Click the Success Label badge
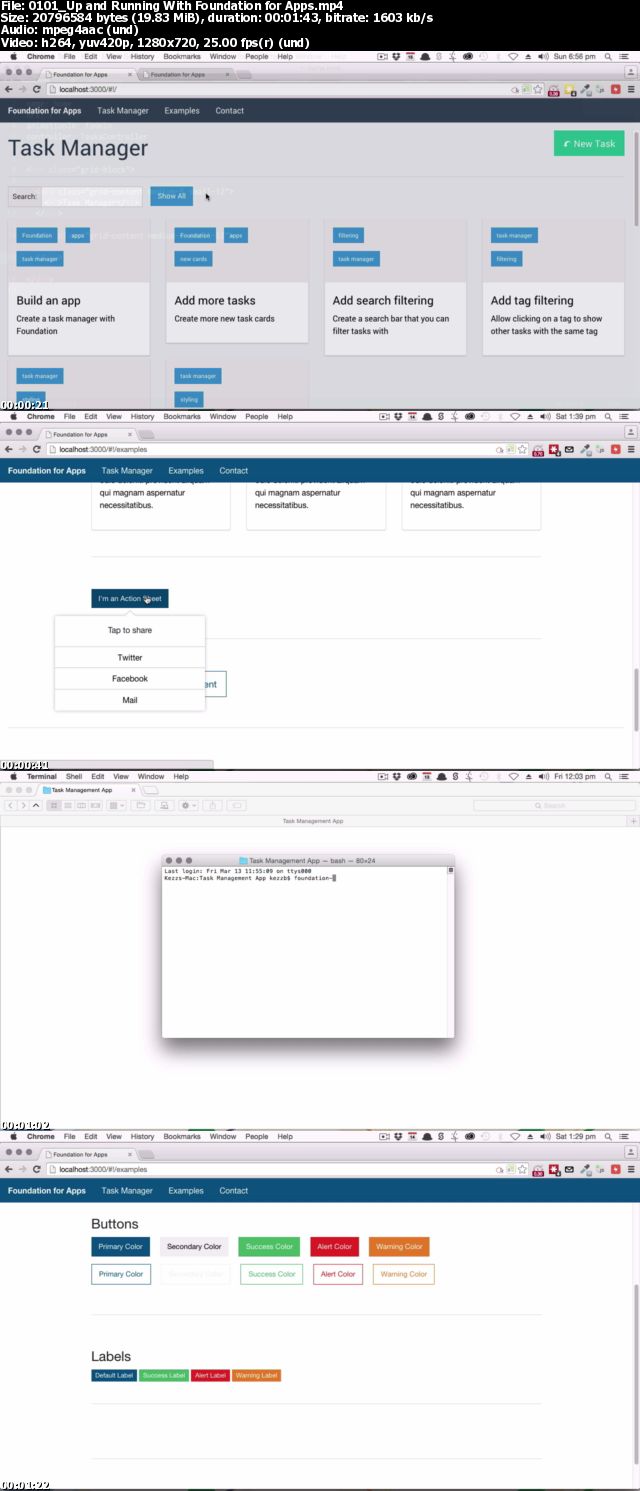640x1491 pixels. pos(164,1376)
